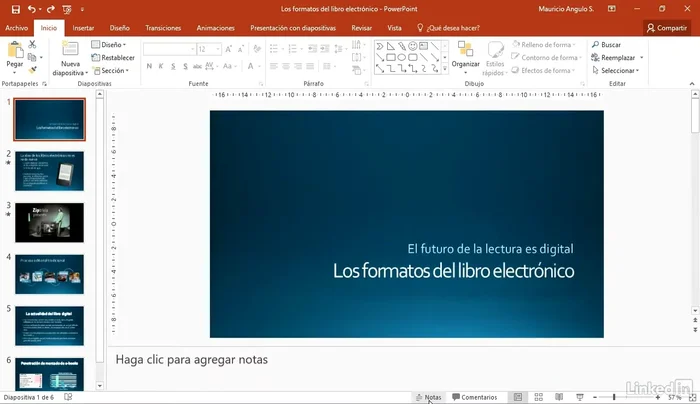Click the Nueva diapositiva icon
The height and width of the screenshot is (404, 700).
click(70, 49)
